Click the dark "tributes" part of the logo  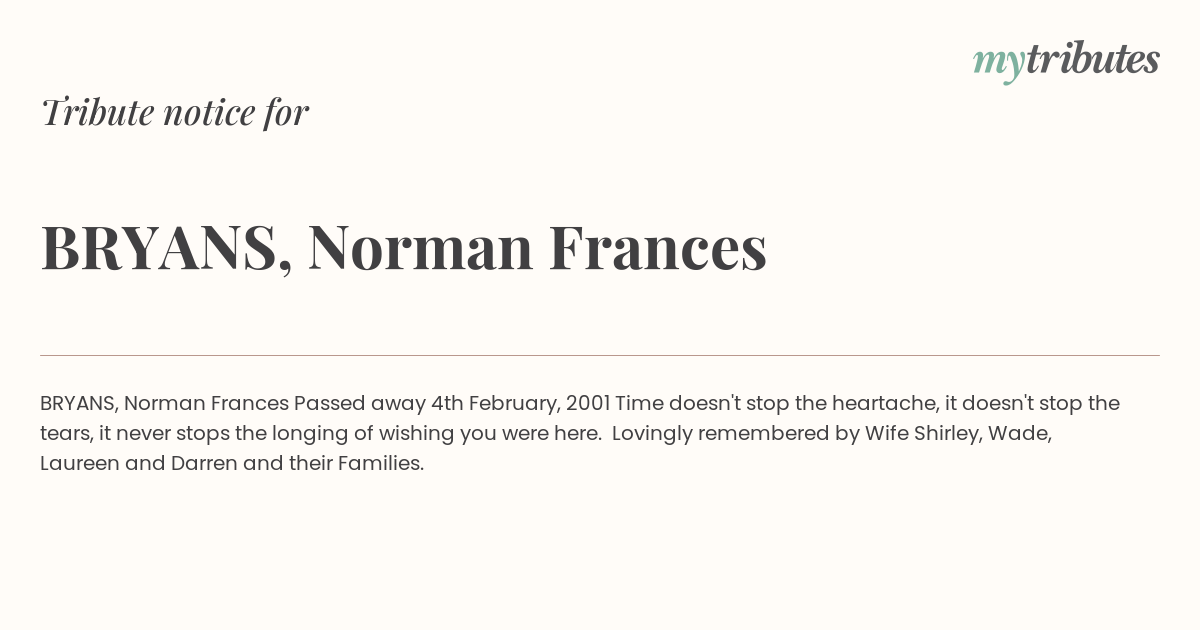click(x=1093, y=59)
